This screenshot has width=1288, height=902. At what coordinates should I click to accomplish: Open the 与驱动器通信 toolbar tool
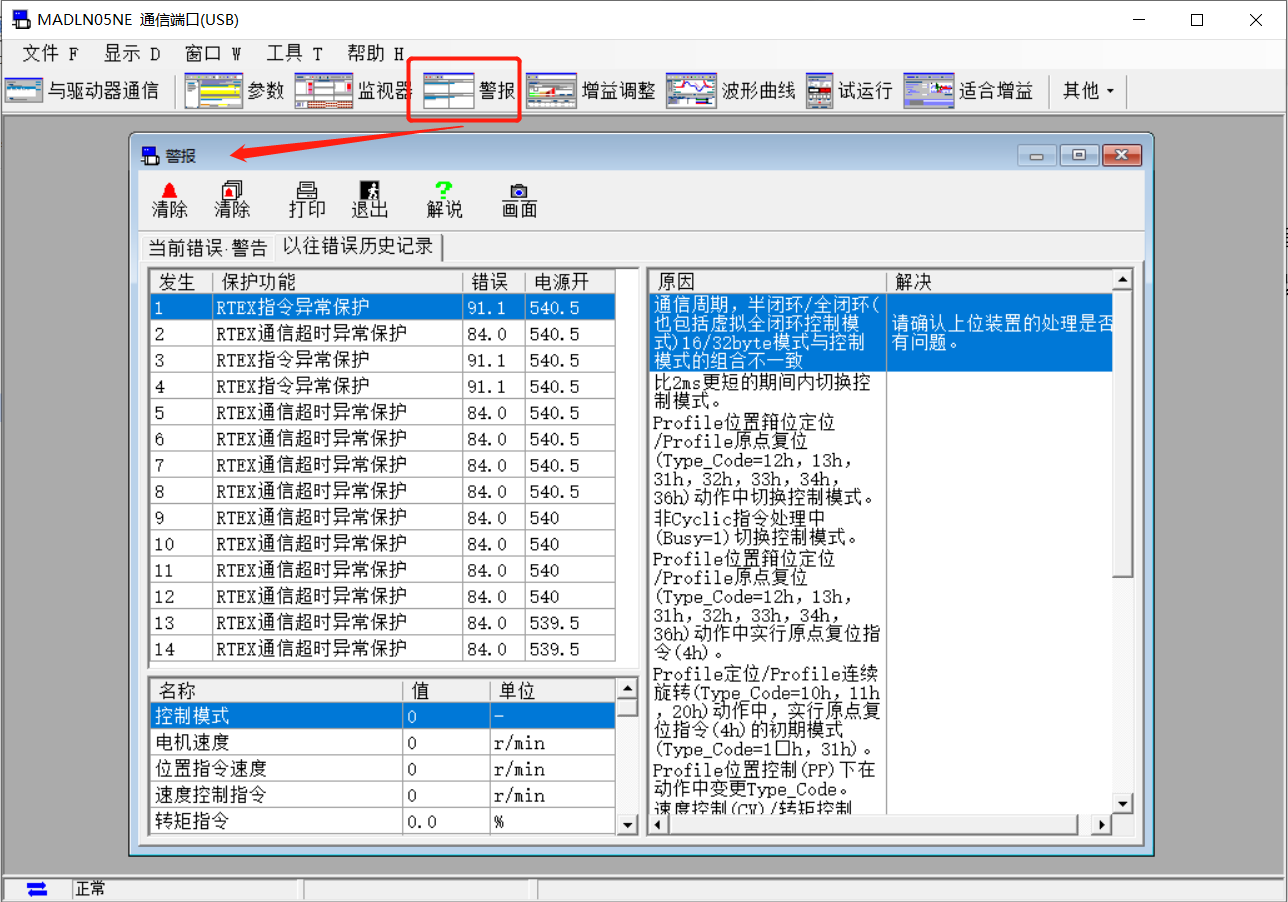pyautogui.click(x=81, y=91)
